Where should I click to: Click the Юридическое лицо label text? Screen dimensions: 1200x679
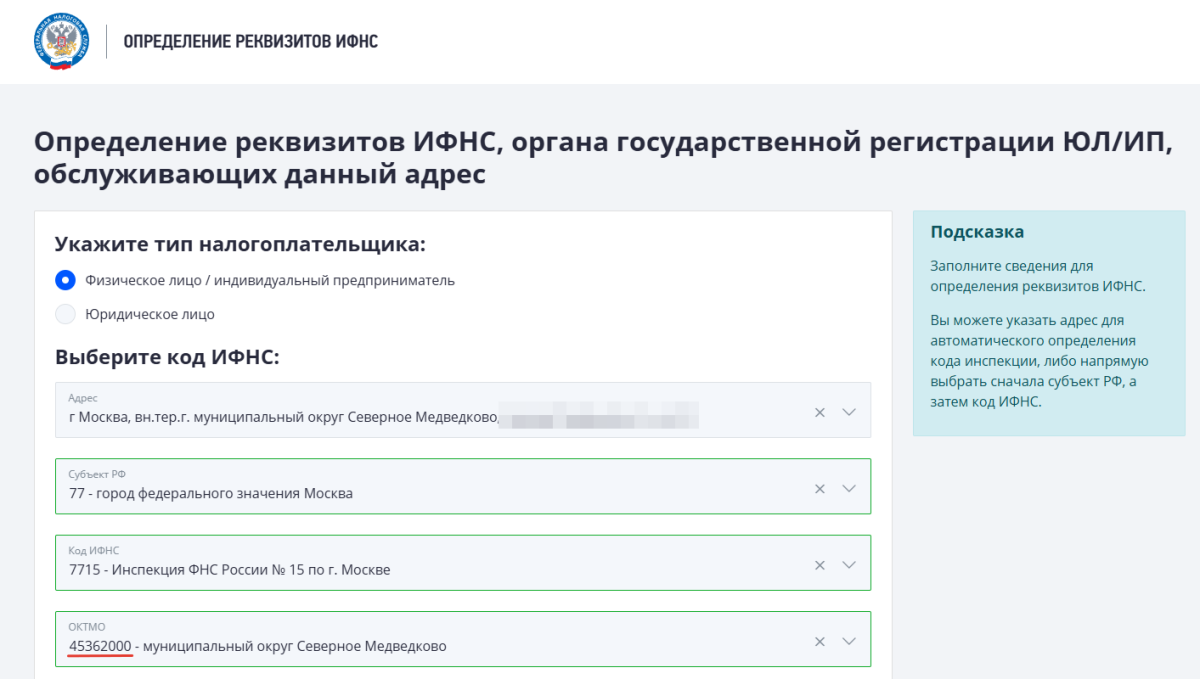coord(150,314)
